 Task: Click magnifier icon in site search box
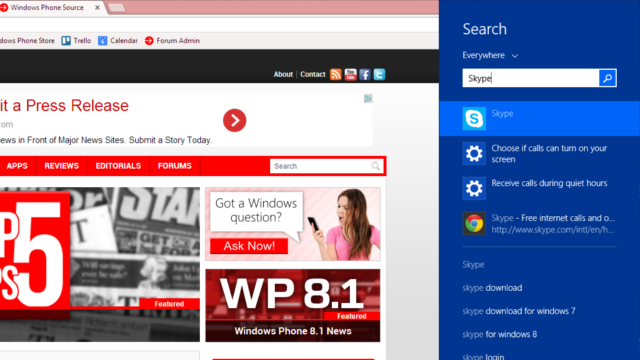376,166
